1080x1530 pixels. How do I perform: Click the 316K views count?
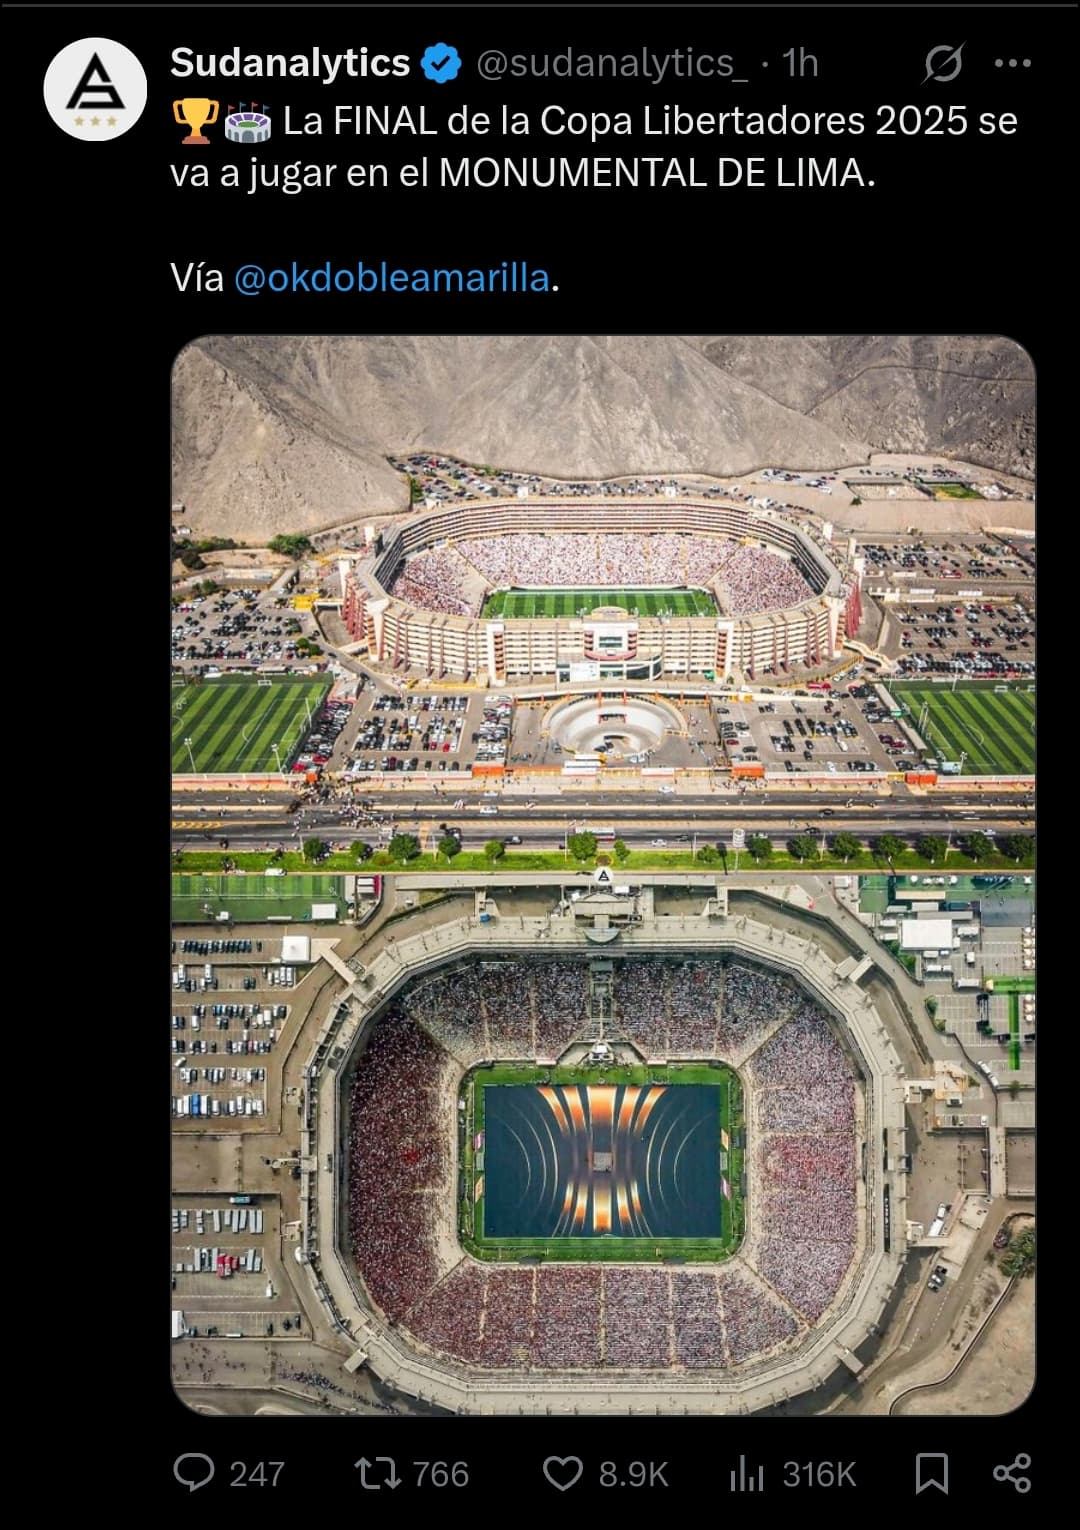click(819, 1474)
